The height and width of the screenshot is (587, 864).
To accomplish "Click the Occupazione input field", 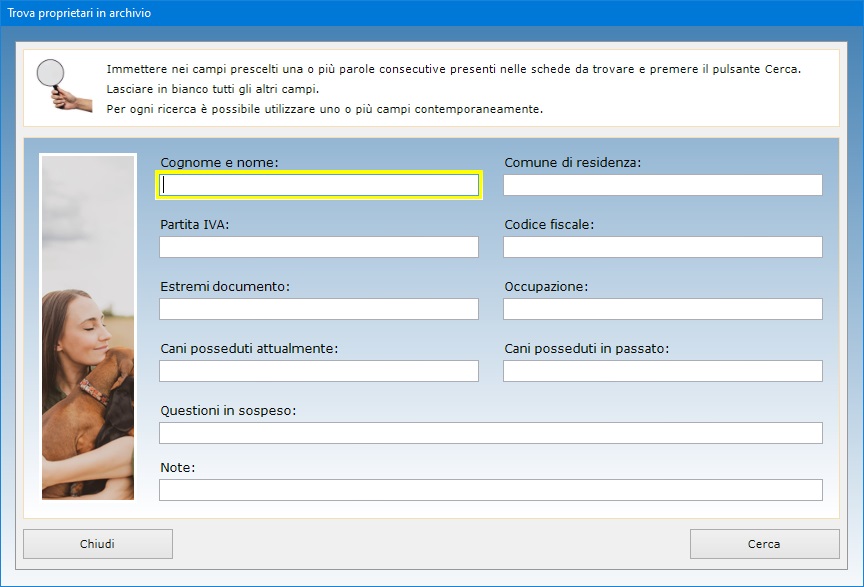I will 662,309.
